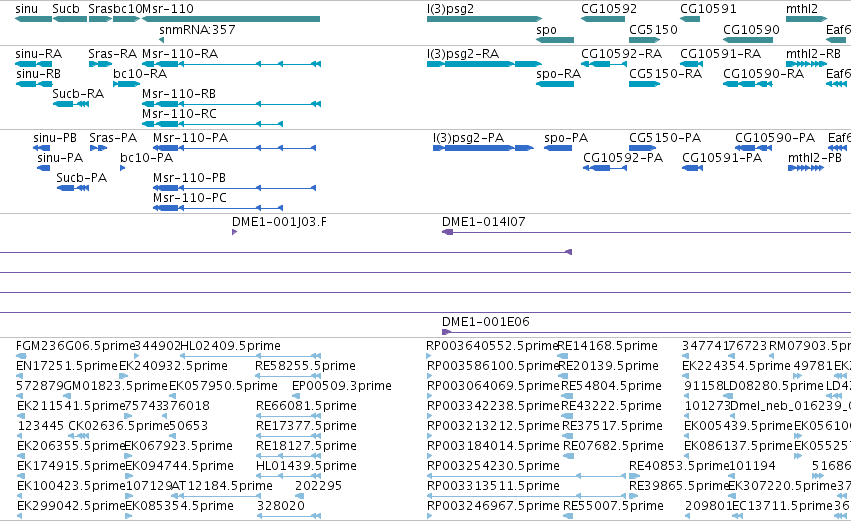Select the DME1-001J03.F feature
This screenshot has width=851, height=521.
[234, 232]
